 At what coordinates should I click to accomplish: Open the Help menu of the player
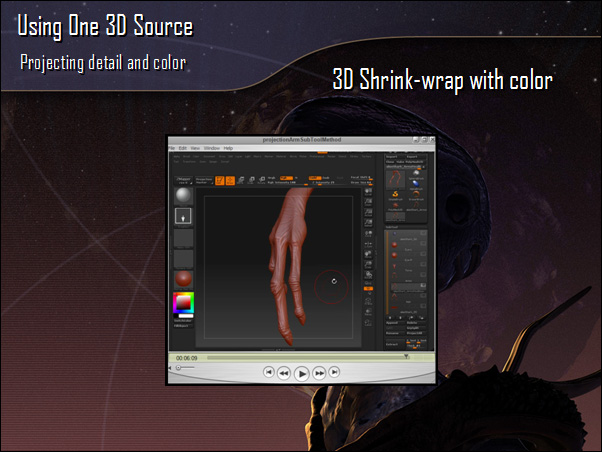(x=228, y=148)
